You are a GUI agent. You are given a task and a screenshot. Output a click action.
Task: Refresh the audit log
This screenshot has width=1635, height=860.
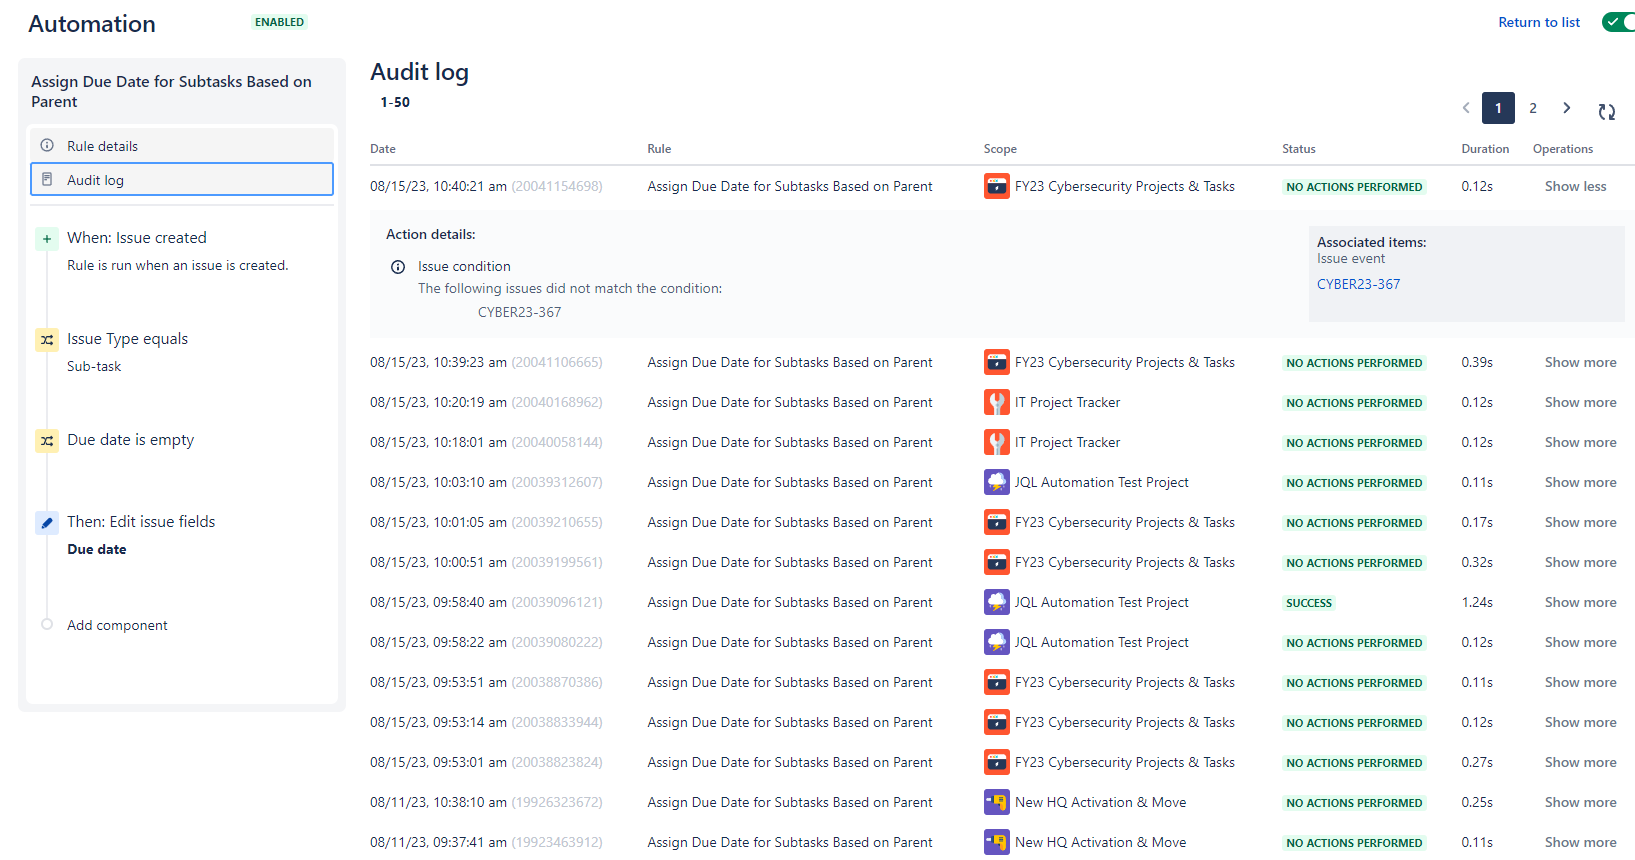coord(1607,112)
